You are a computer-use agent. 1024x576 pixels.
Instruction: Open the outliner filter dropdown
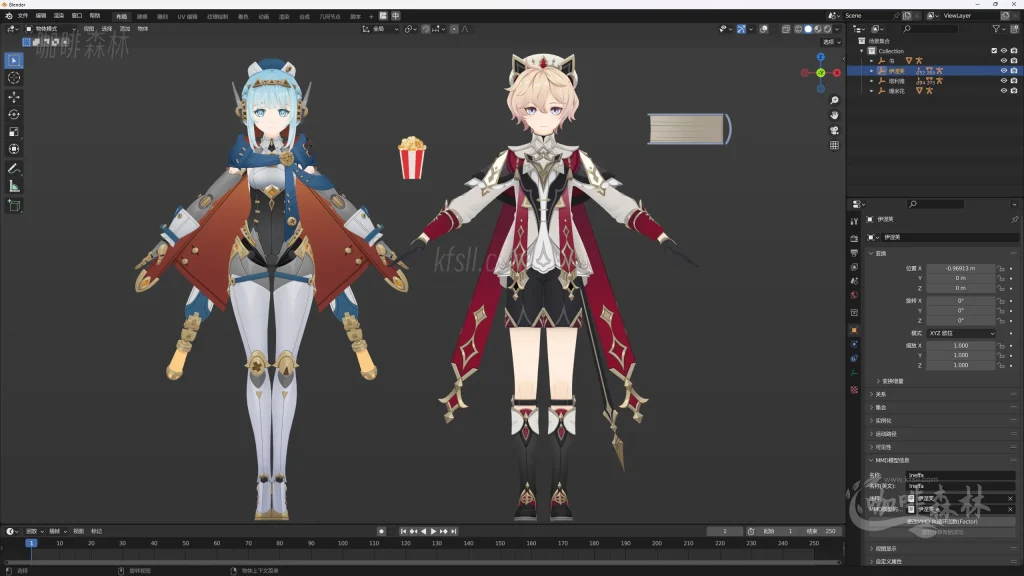pyautogui.click(x=999, y=29)
